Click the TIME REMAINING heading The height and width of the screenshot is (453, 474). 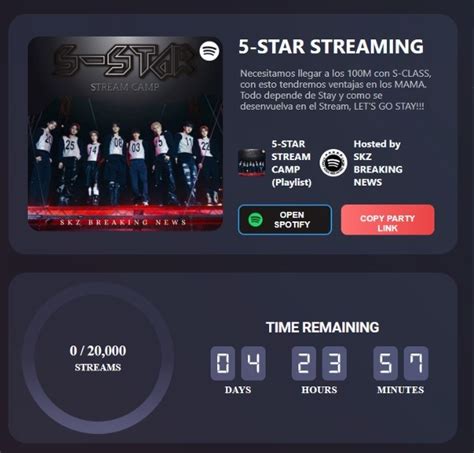323,327
